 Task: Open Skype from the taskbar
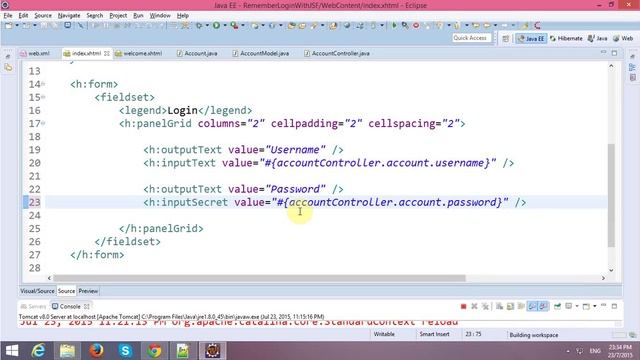click(125, 351)
